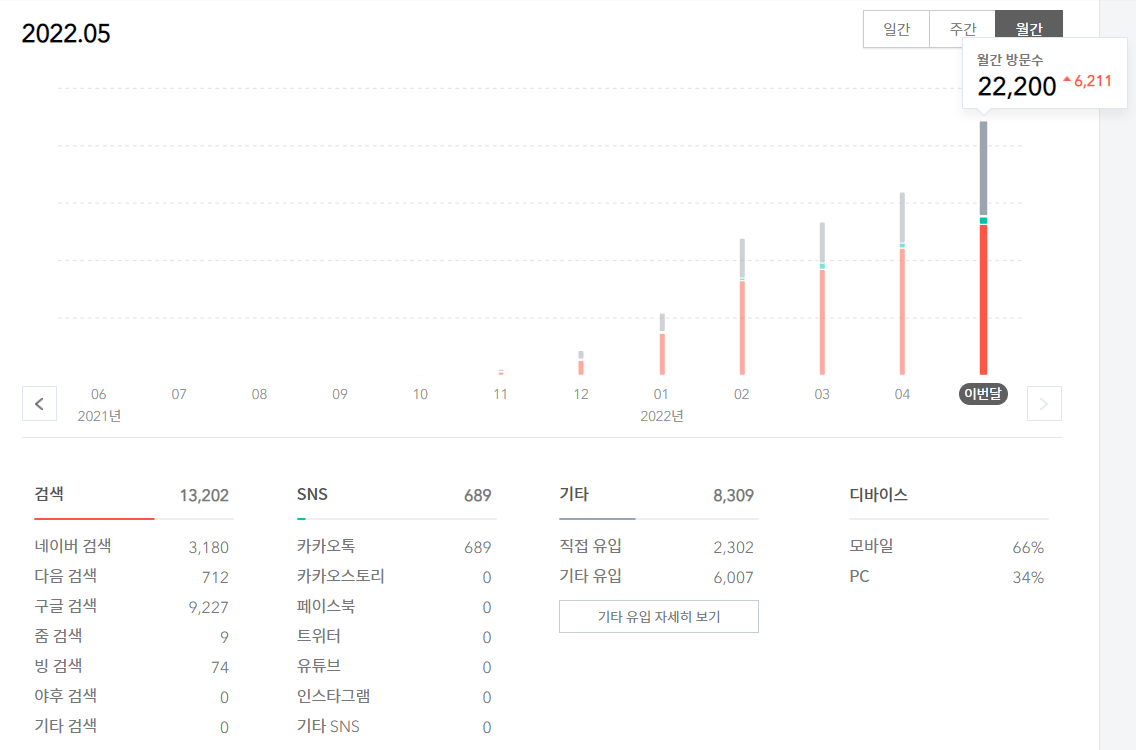Select the 11 month bar
This screenshot has height=750, width=1136.
(501, 372)
